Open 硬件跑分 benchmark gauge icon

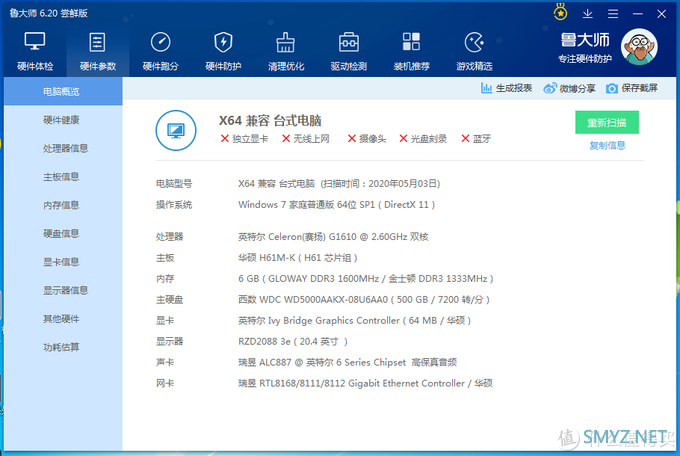pos(160,42)
